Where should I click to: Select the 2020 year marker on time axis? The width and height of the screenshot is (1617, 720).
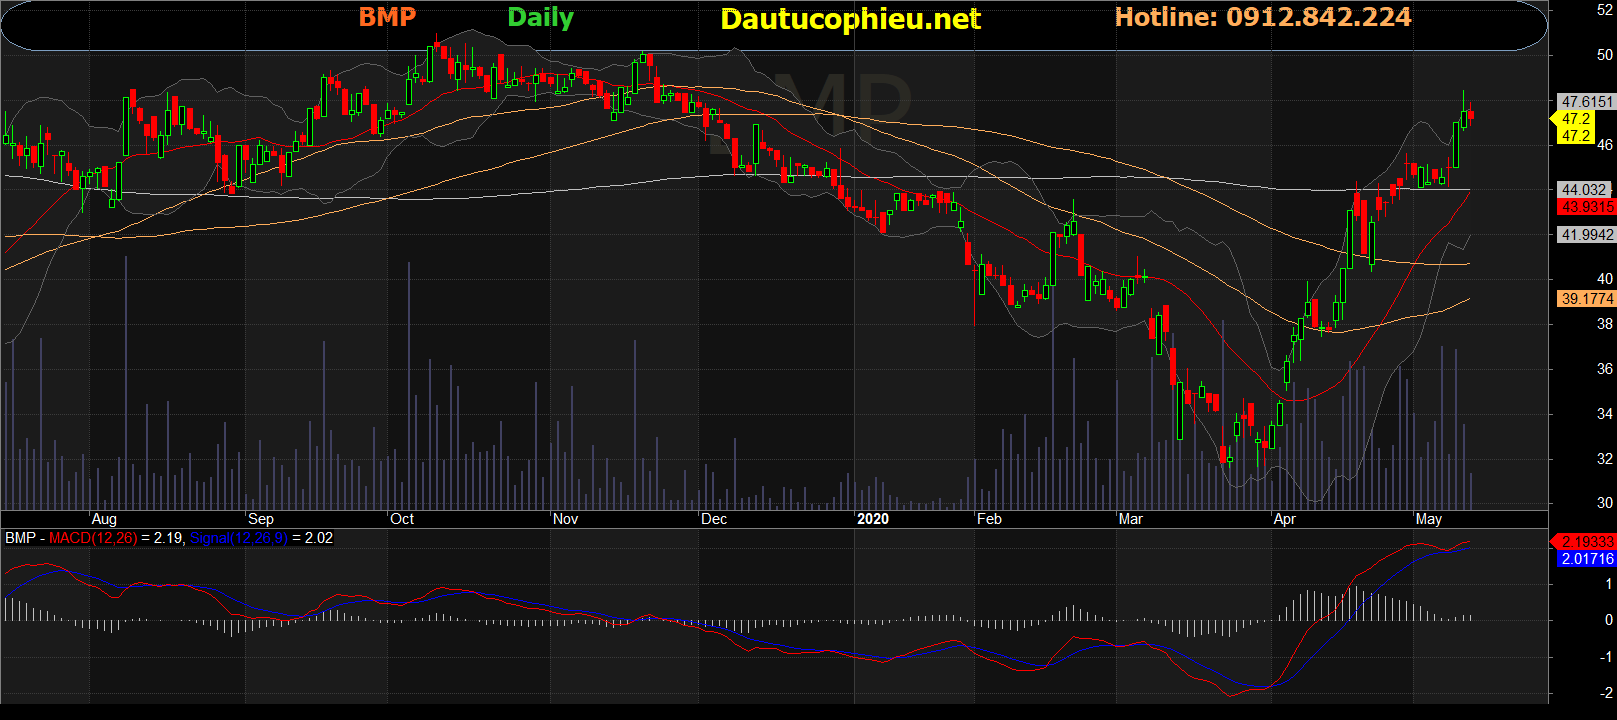coord(872,519)
